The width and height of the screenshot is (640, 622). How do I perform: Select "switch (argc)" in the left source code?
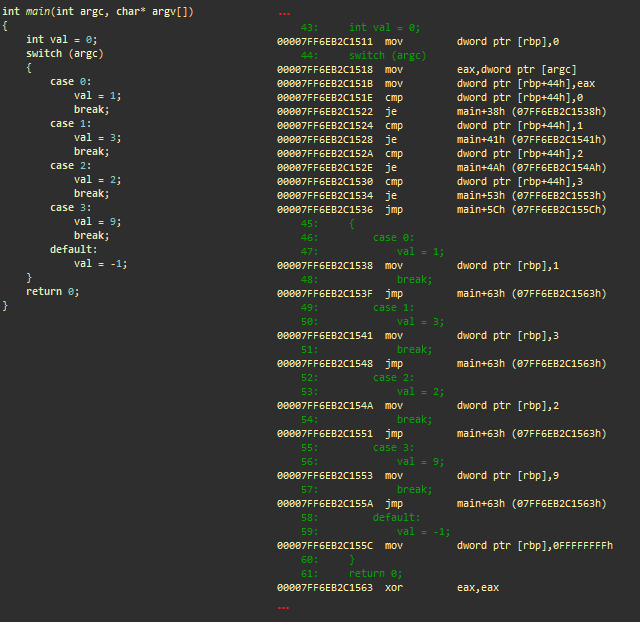click(x=65, y=53)
